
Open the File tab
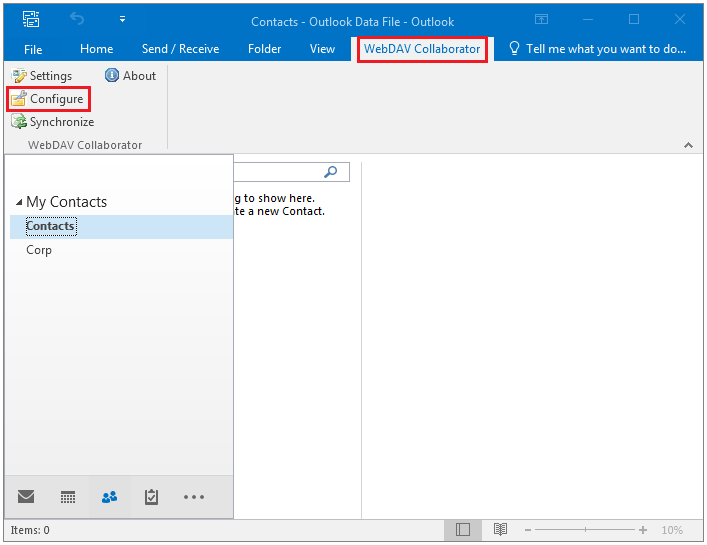click(33, 49)
